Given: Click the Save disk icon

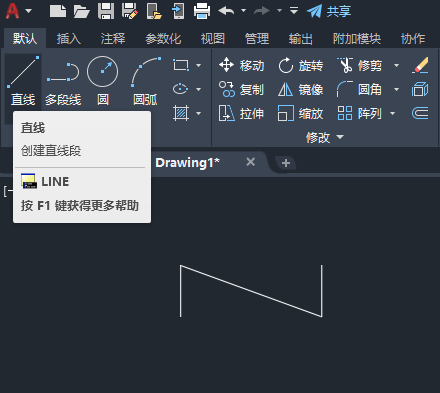Looking at the screenshot, I should (x=106, y=11).
